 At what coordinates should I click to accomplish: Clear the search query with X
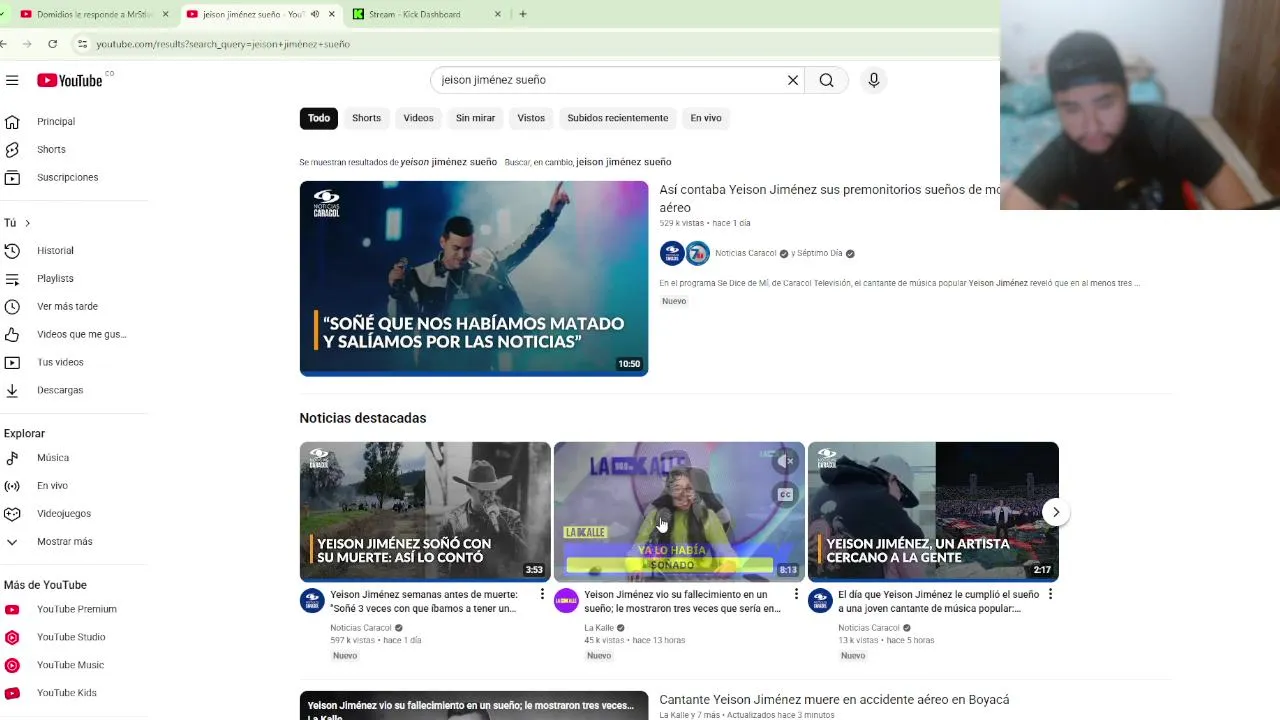click(793, 80)
